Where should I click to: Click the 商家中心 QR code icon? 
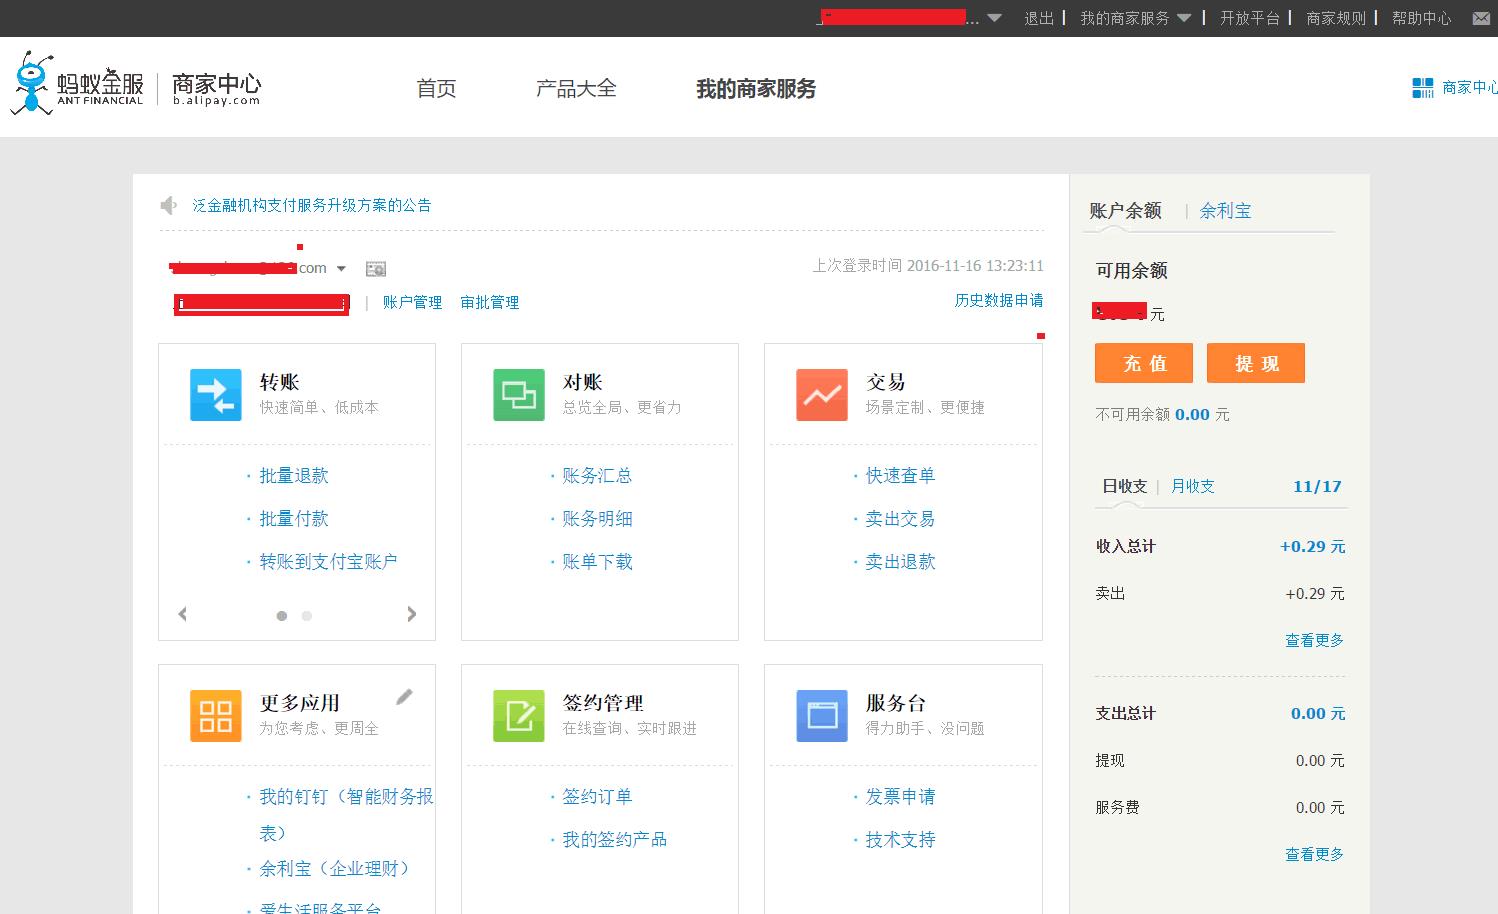[x=1422, y=88]
